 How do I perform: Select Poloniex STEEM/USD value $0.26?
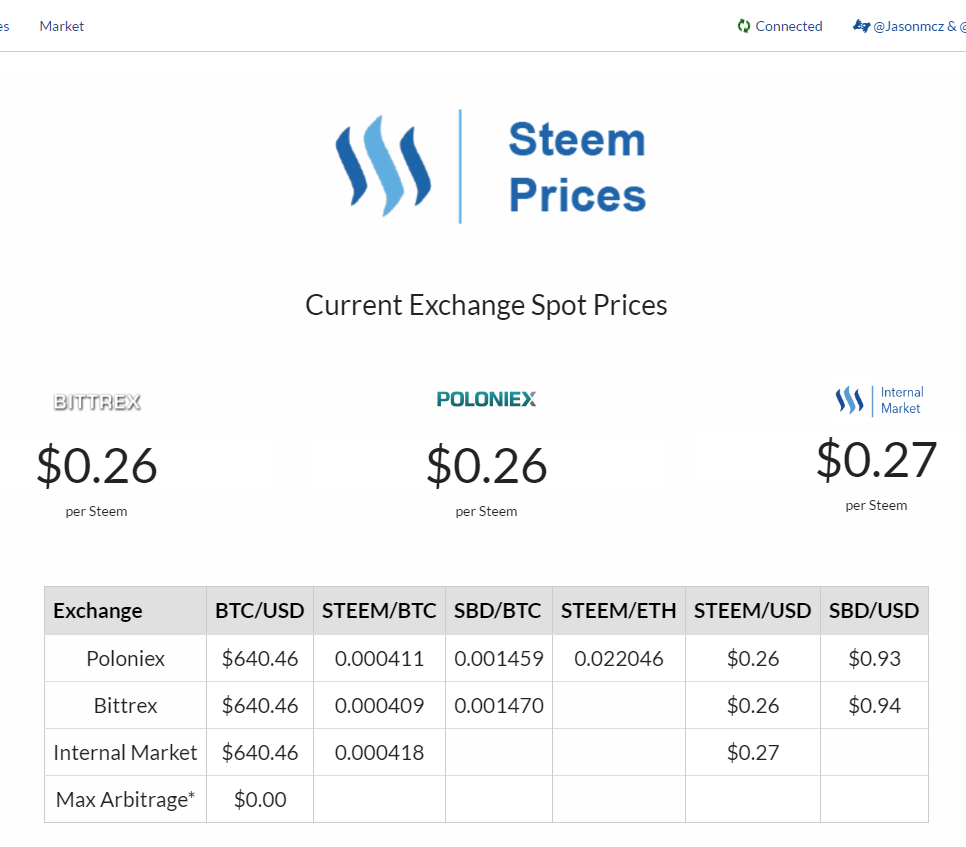[x=753, y=659]
